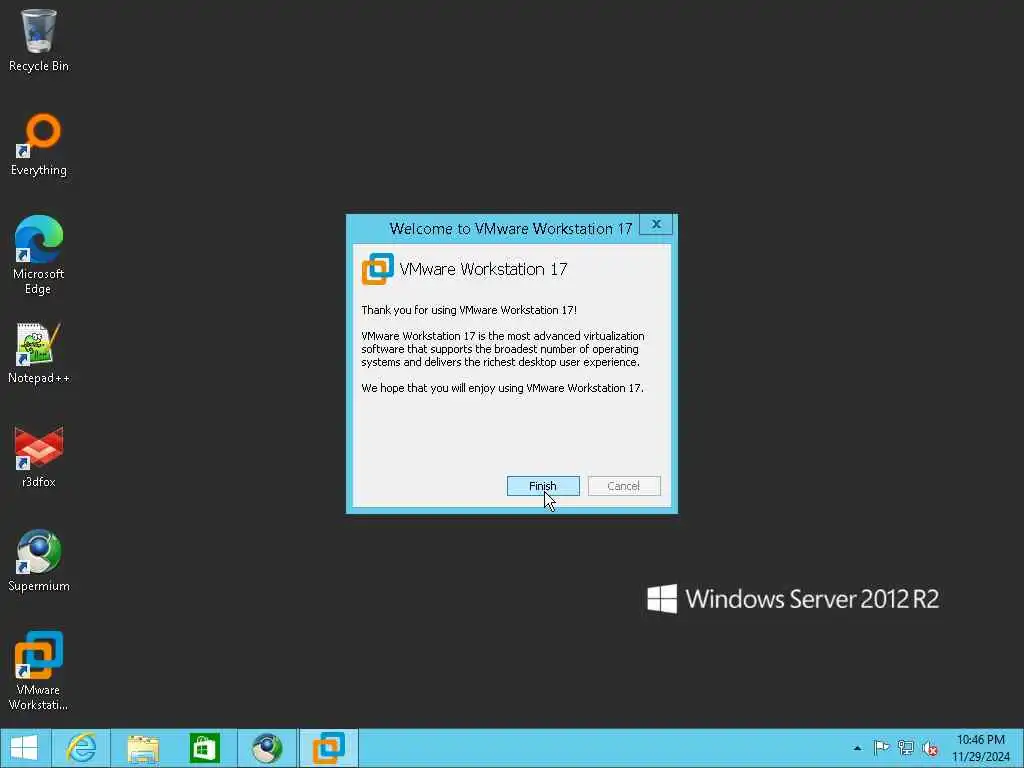1024x768 pixels.
Task: Open the Recycle Bin desktop icon
Action: (x=39, y=40)
